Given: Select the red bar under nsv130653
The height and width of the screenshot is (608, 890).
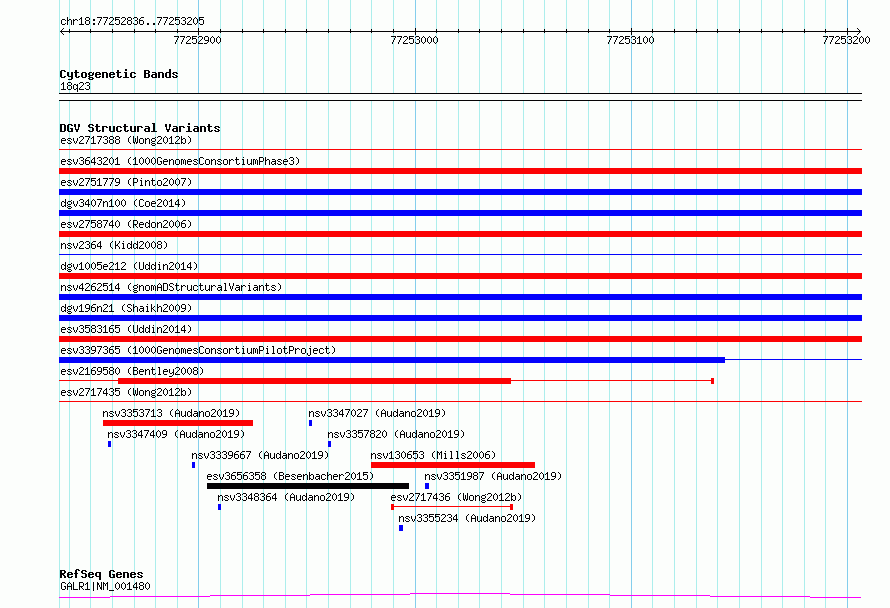Looking at the screenshot, I should pos(453,465).
